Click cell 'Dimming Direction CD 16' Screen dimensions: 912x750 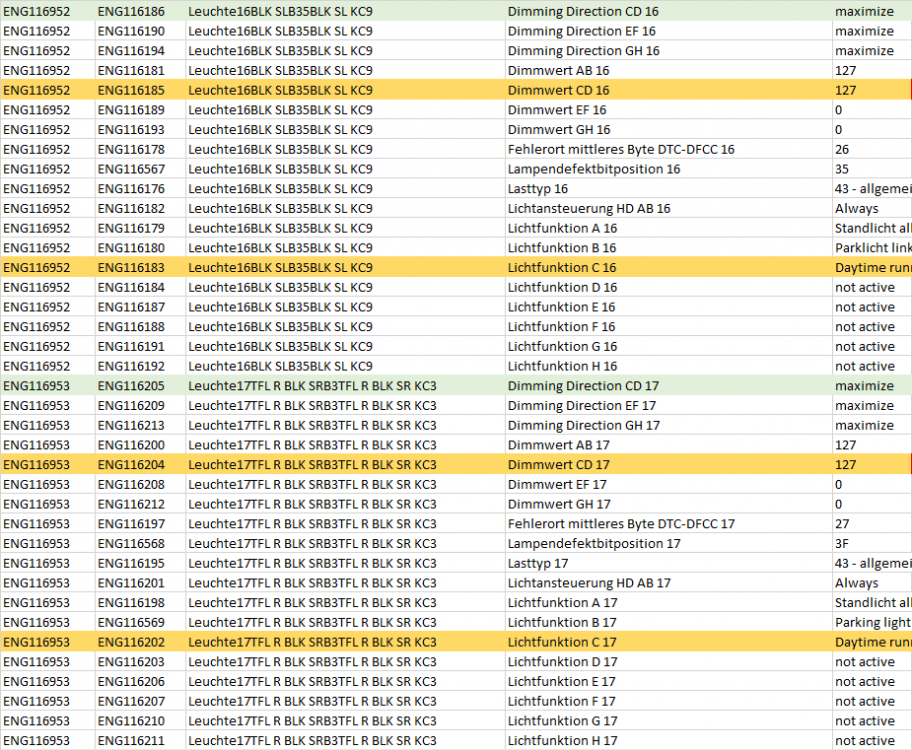(x=668, y=12)
